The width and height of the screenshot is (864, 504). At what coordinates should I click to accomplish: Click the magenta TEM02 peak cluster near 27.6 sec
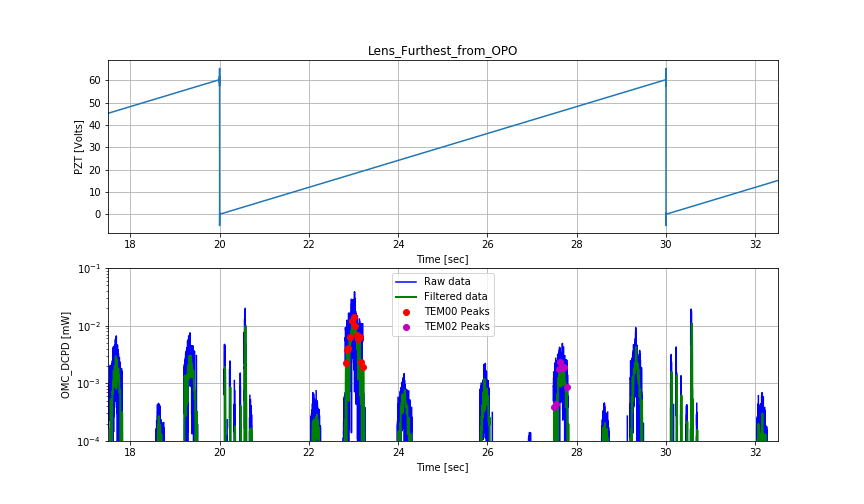561,383
